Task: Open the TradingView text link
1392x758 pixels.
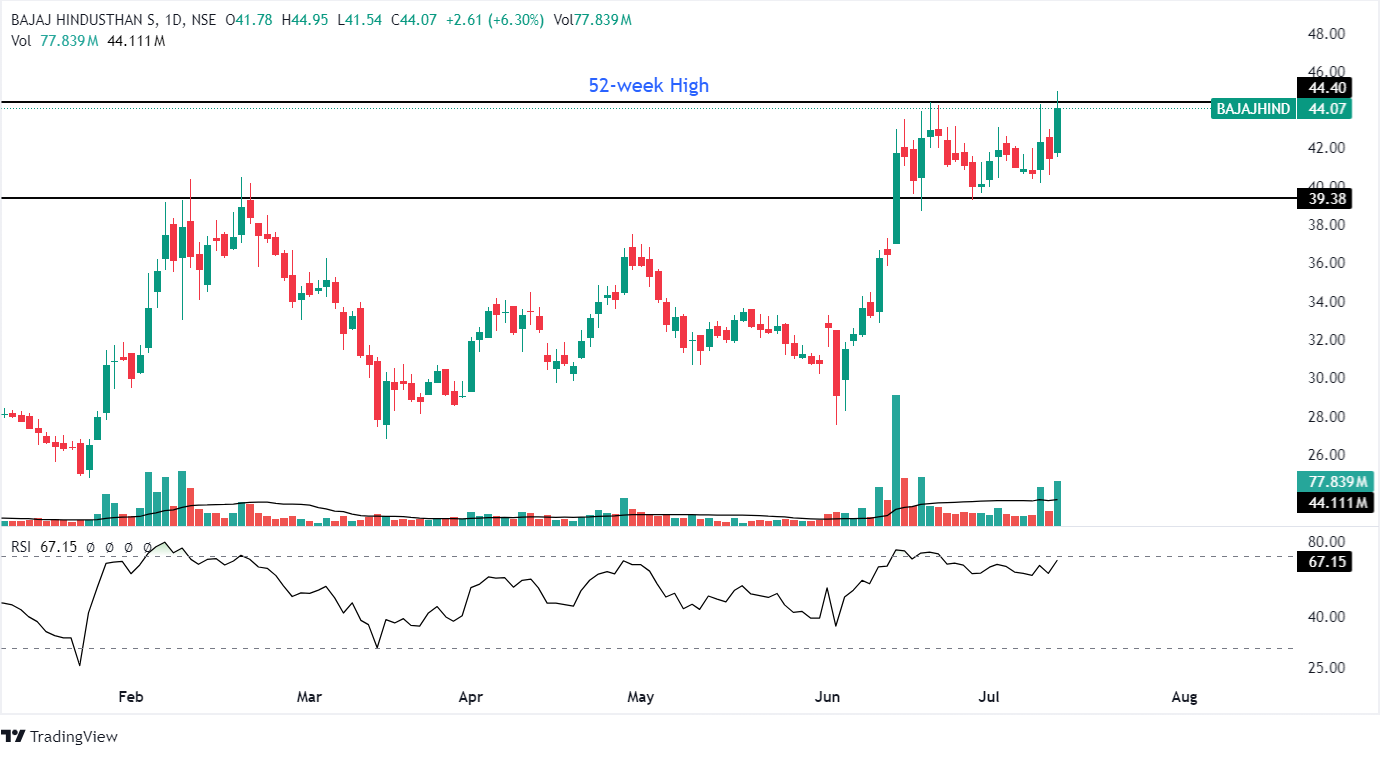Action: point(73,737)
